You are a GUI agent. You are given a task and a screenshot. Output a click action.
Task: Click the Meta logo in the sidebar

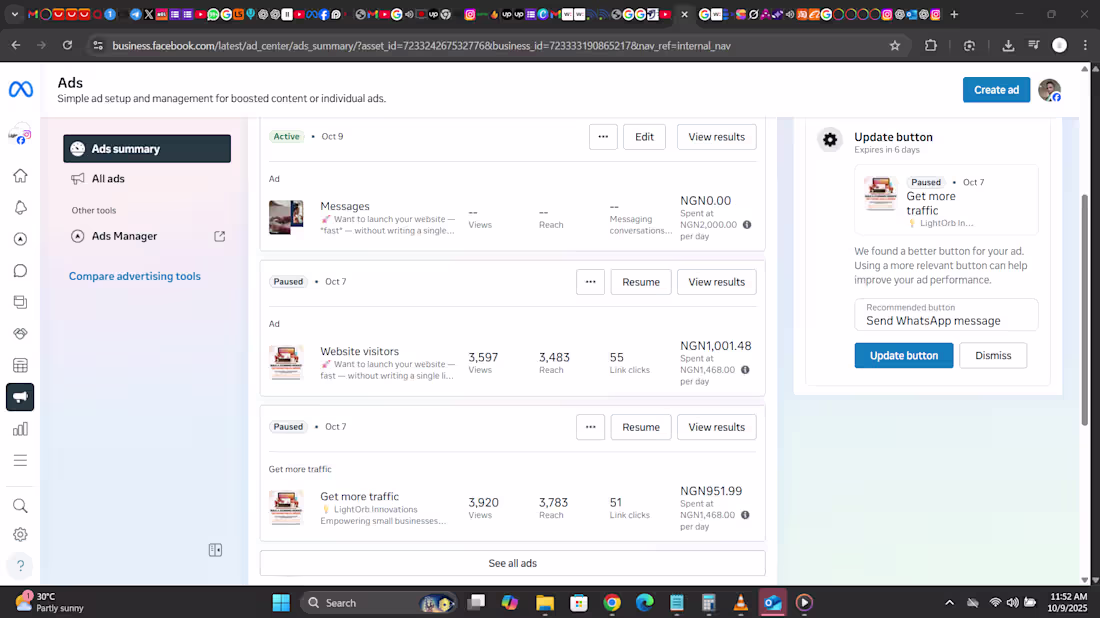(x=20, y=89)
